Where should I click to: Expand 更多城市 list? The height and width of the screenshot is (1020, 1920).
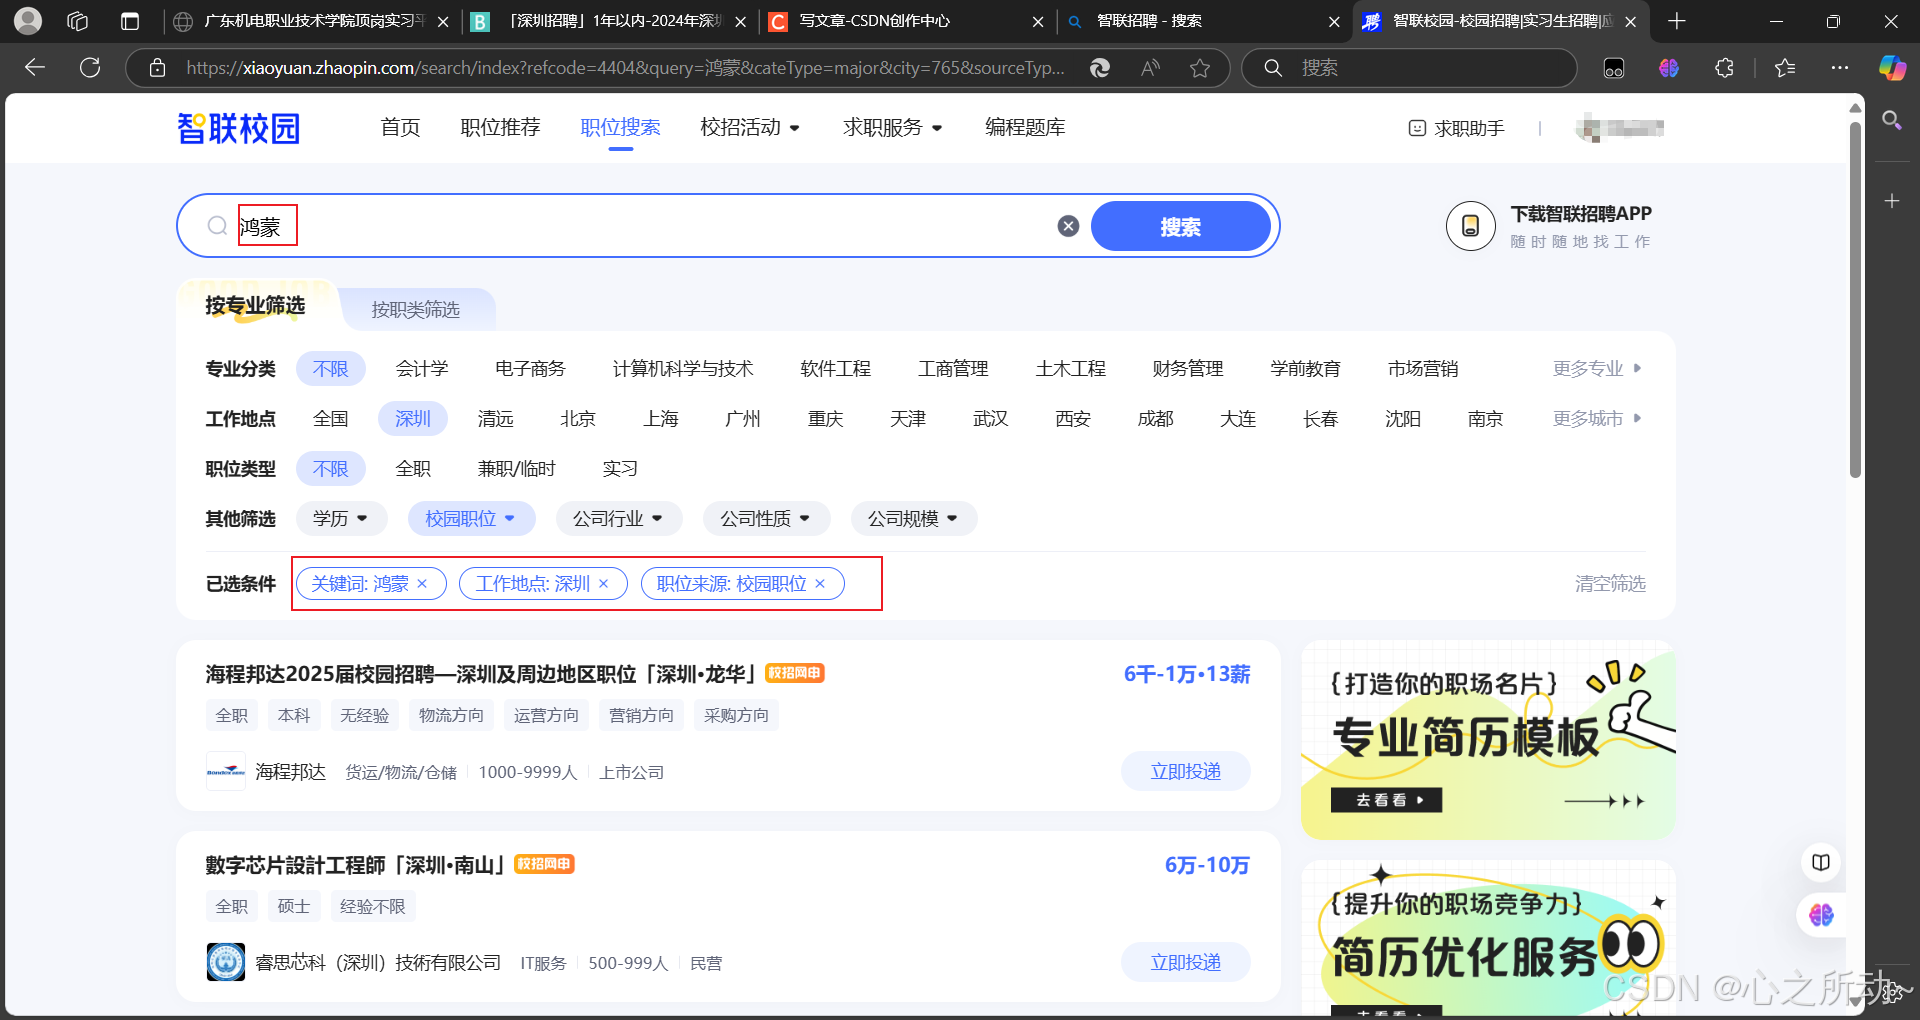[1597, 419]
